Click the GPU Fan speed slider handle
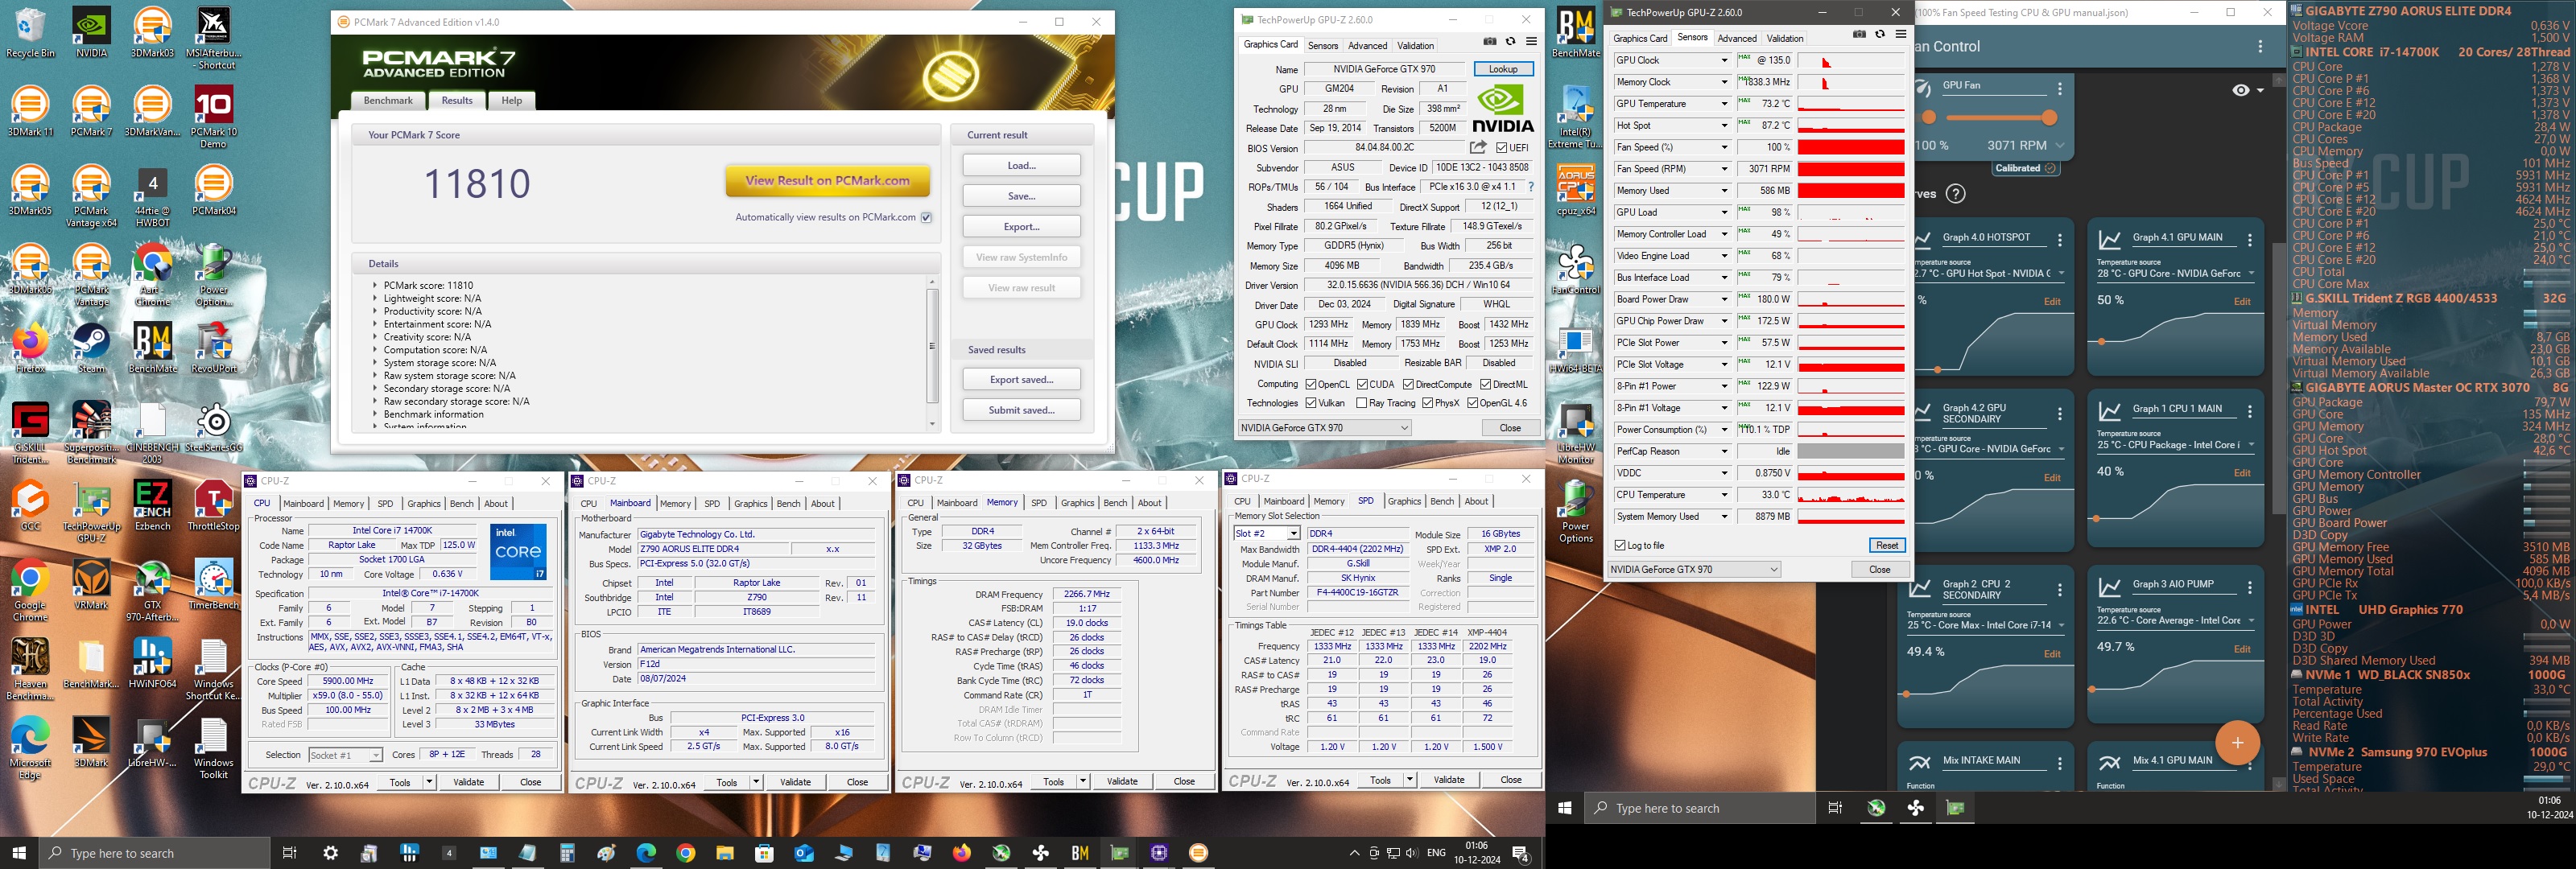 click(2049, 118)
